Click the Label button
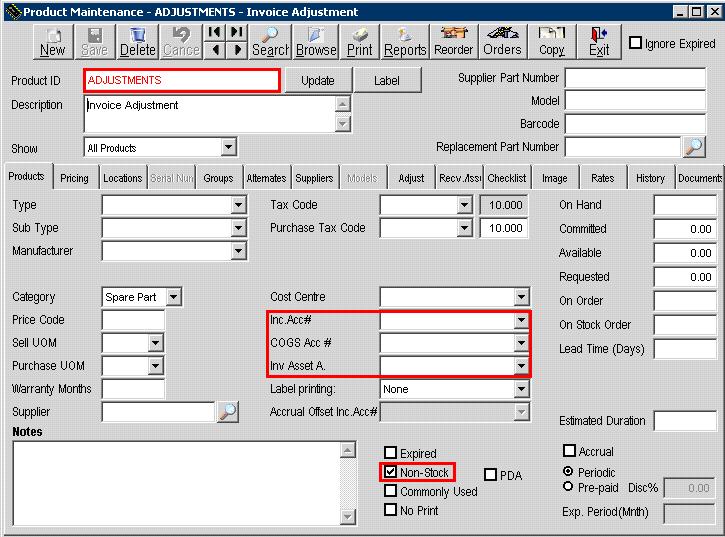This screenshot has width=725, height=537. click(386, 81)
